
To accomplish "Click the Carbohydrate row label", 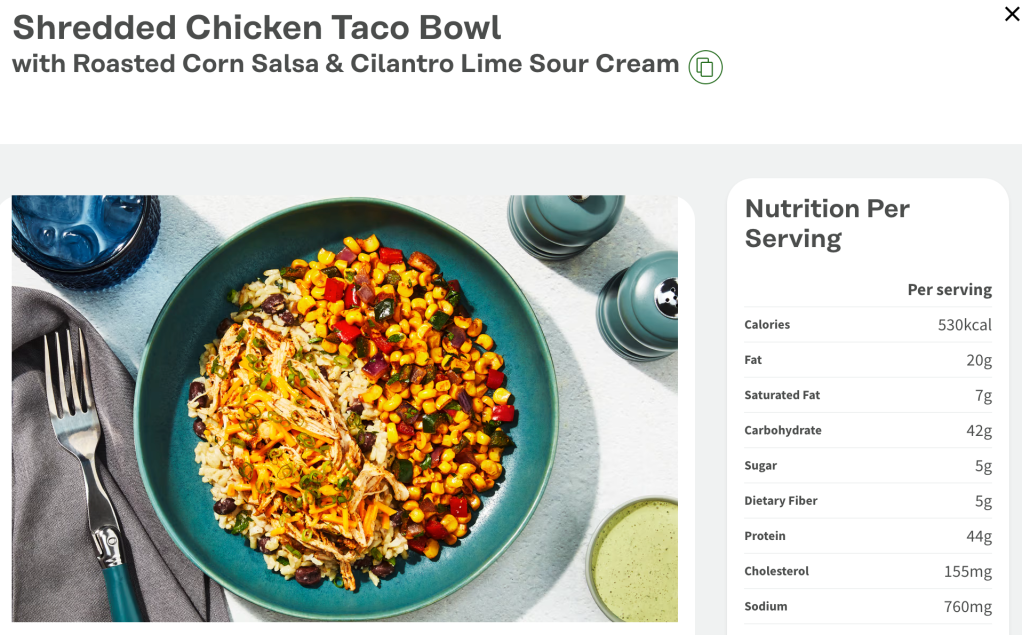I will (x=783, y=431).
